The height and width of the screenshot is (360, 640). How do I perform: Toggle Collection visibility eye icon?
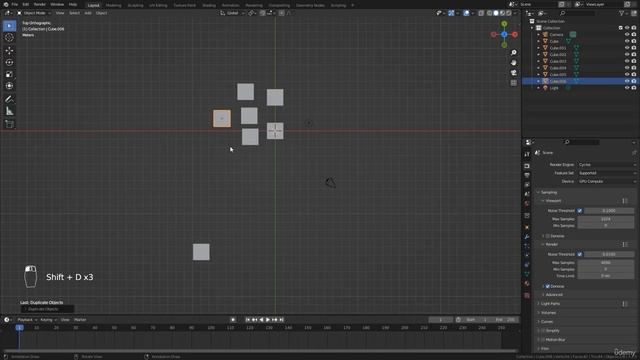(x=627, y=28)
